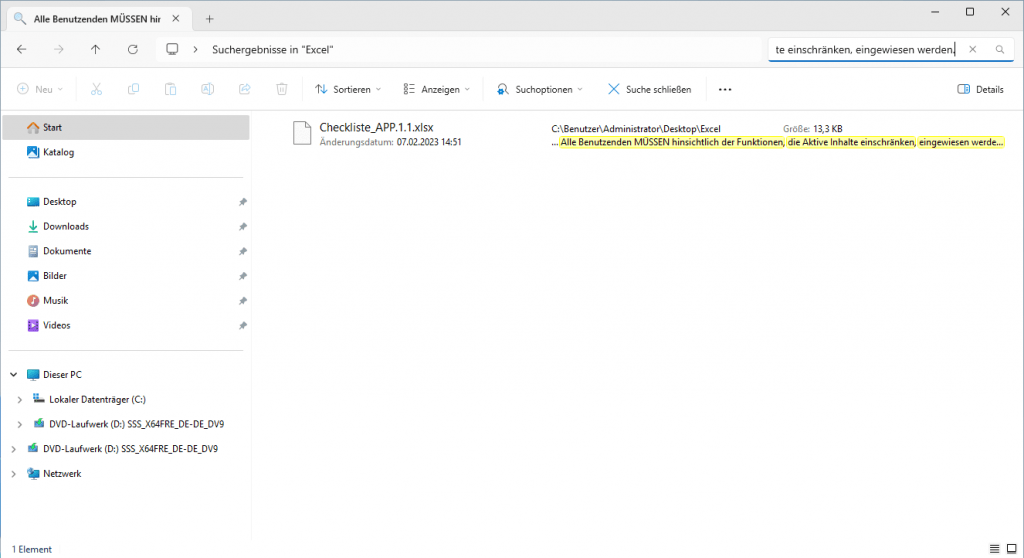This screenshot has height=558, width=1024.
Task: Switch to large thumbnails view in status bar
Action: [x=1010, y=549]
